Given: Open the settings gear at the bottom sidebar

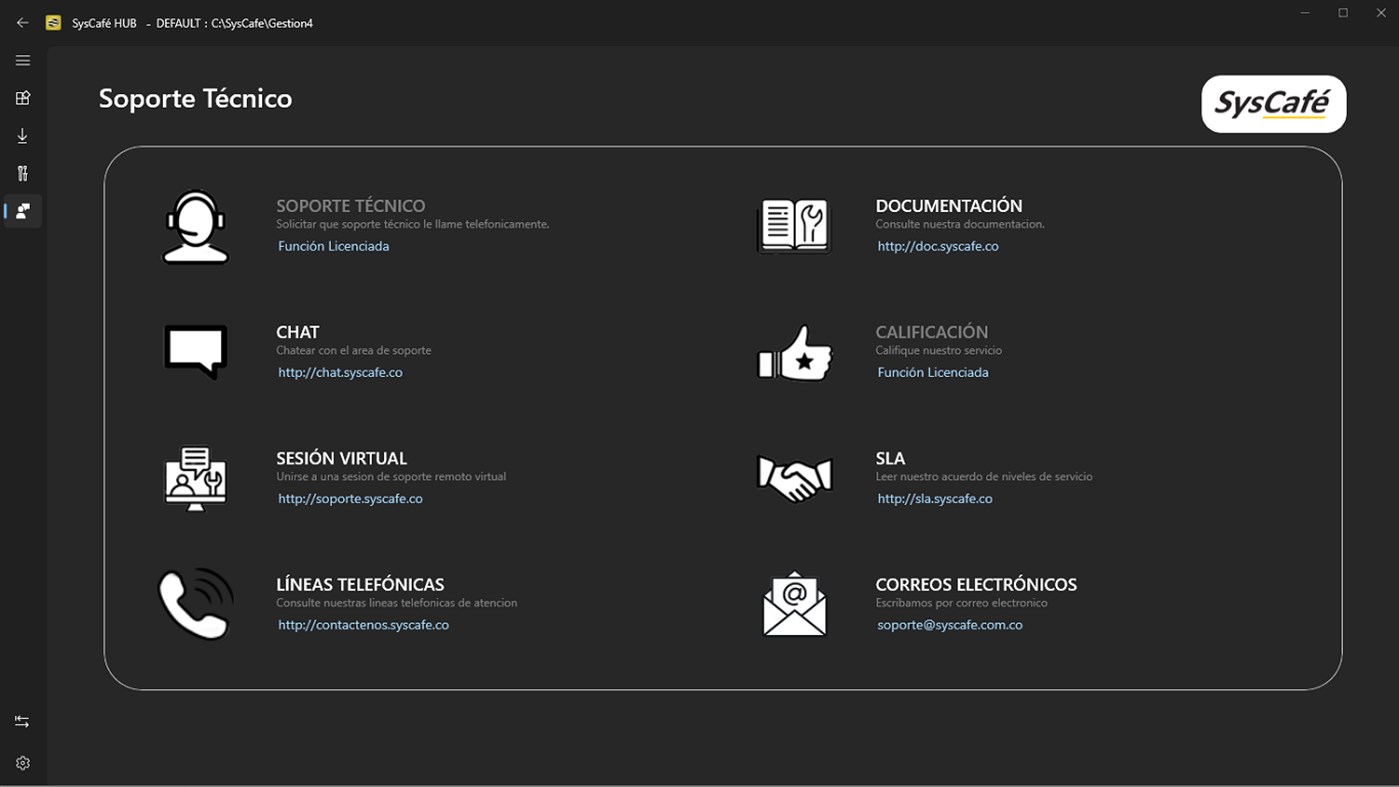Looking at the screenshot, I should coord(22,762).
